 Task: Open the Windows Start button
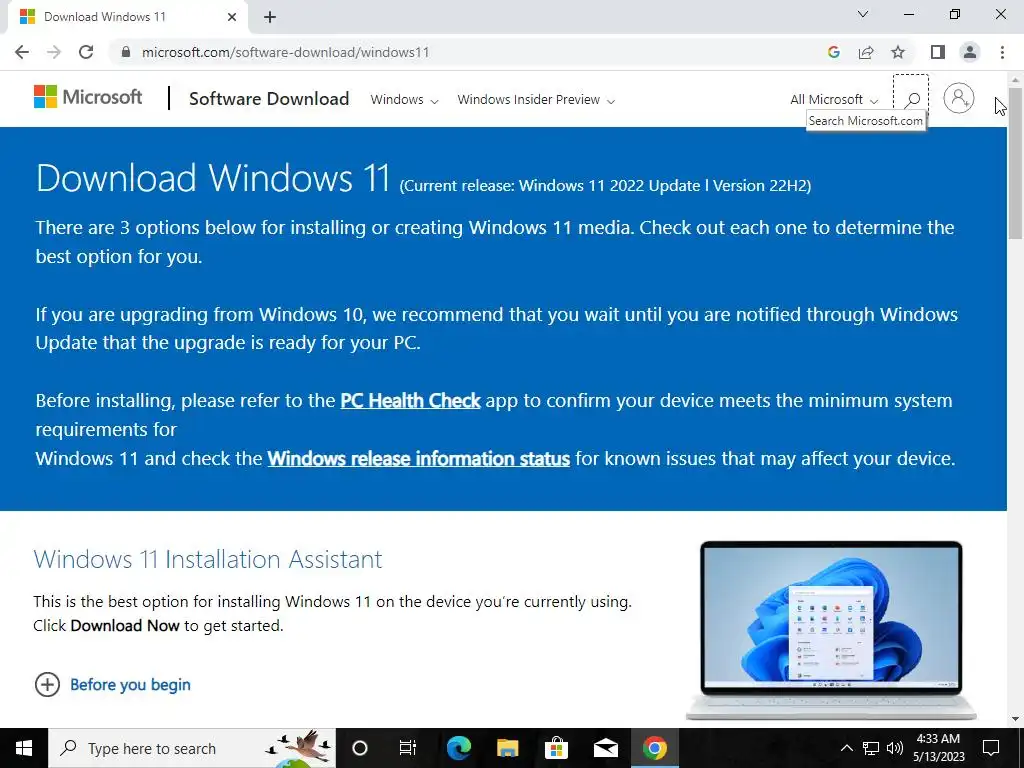[24, 748]
